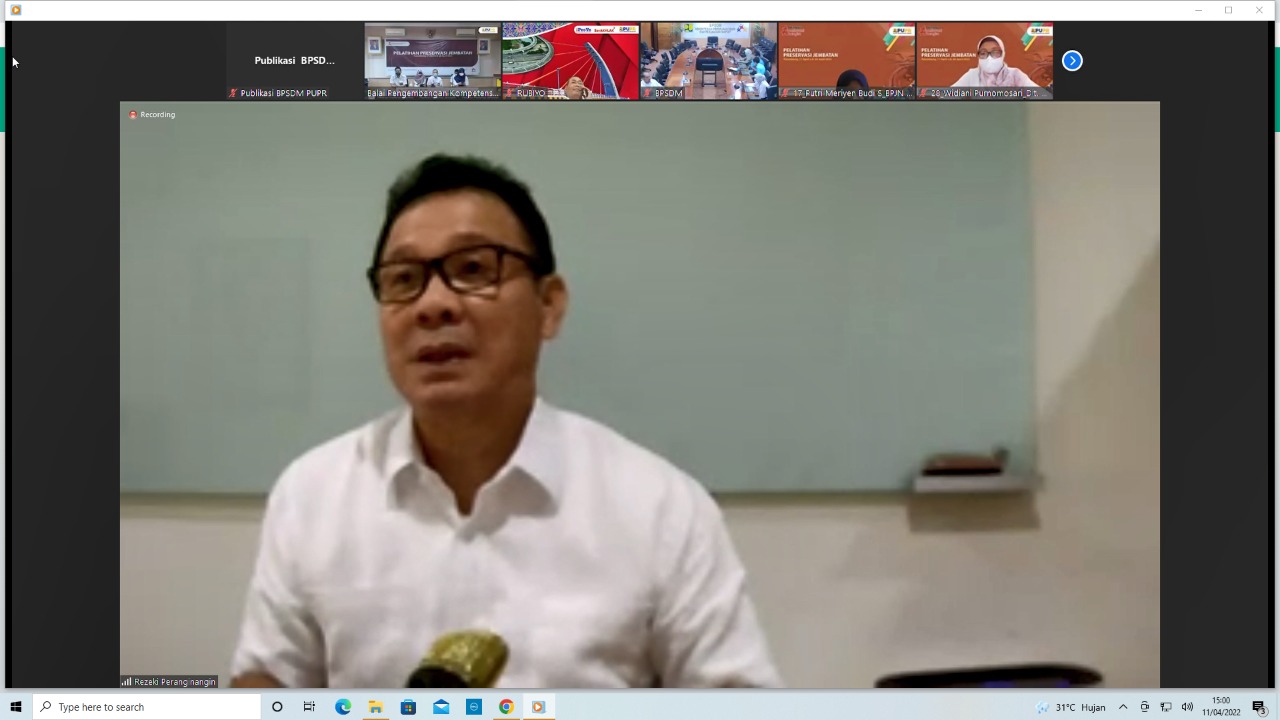Open the 15:00 clock and calendar

tap(1221, 707)
